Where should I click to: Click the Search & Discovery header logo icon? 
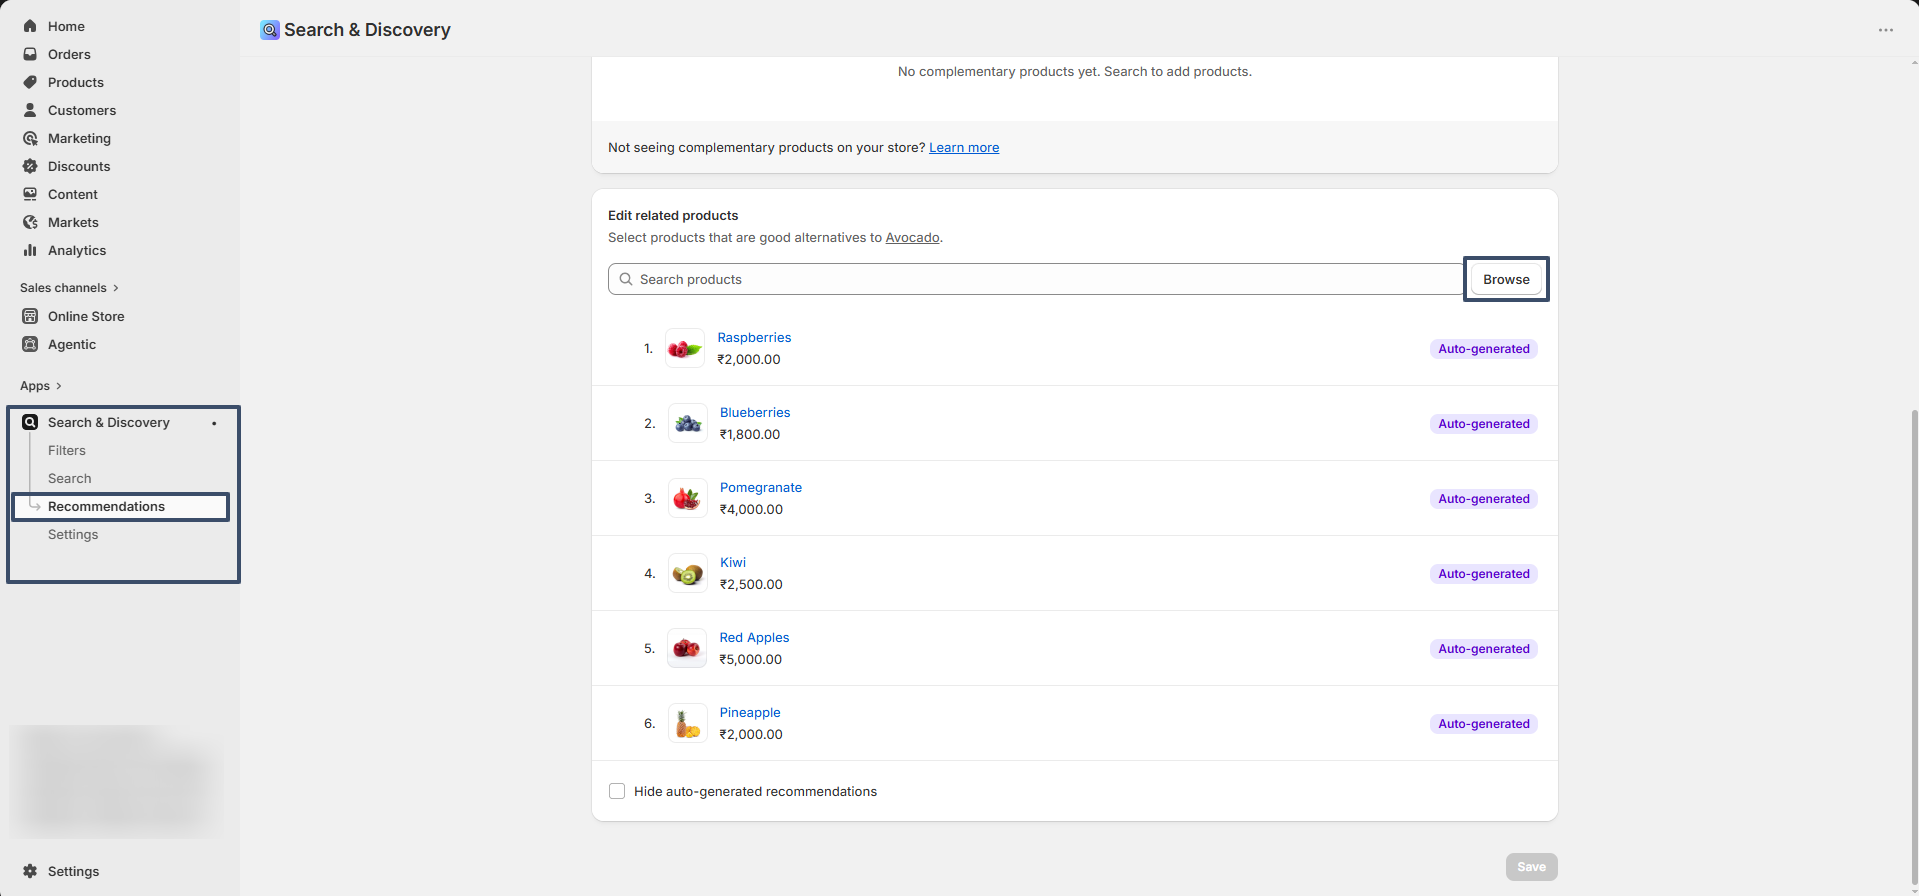[270, 30]
